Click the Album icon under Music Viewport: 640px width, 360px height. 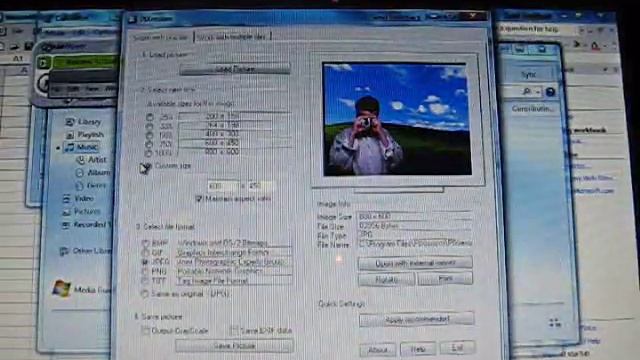pyautogui.click(x=80, y=173)
